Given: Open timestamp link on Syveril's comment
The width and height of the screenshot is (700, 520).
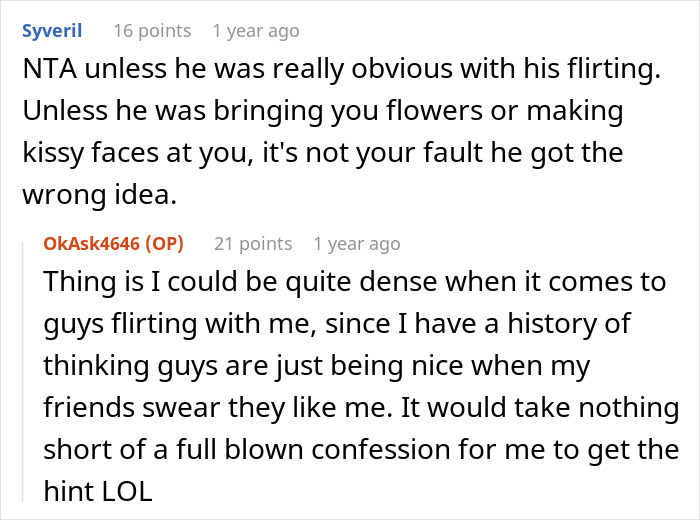Looking at the screenshot, I should point(256,31).
